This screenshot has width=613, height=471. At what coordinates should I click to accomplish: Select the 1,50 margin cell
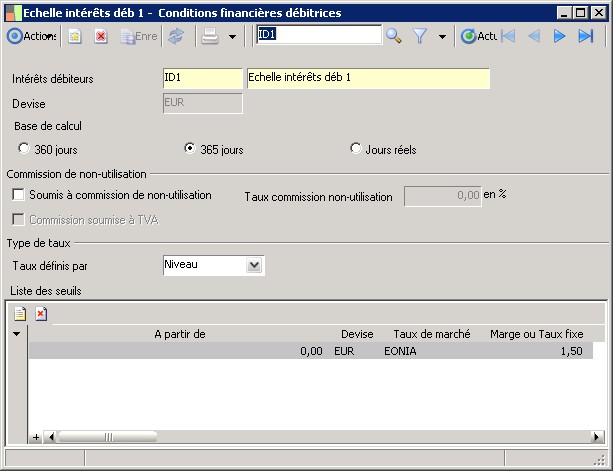536,351
